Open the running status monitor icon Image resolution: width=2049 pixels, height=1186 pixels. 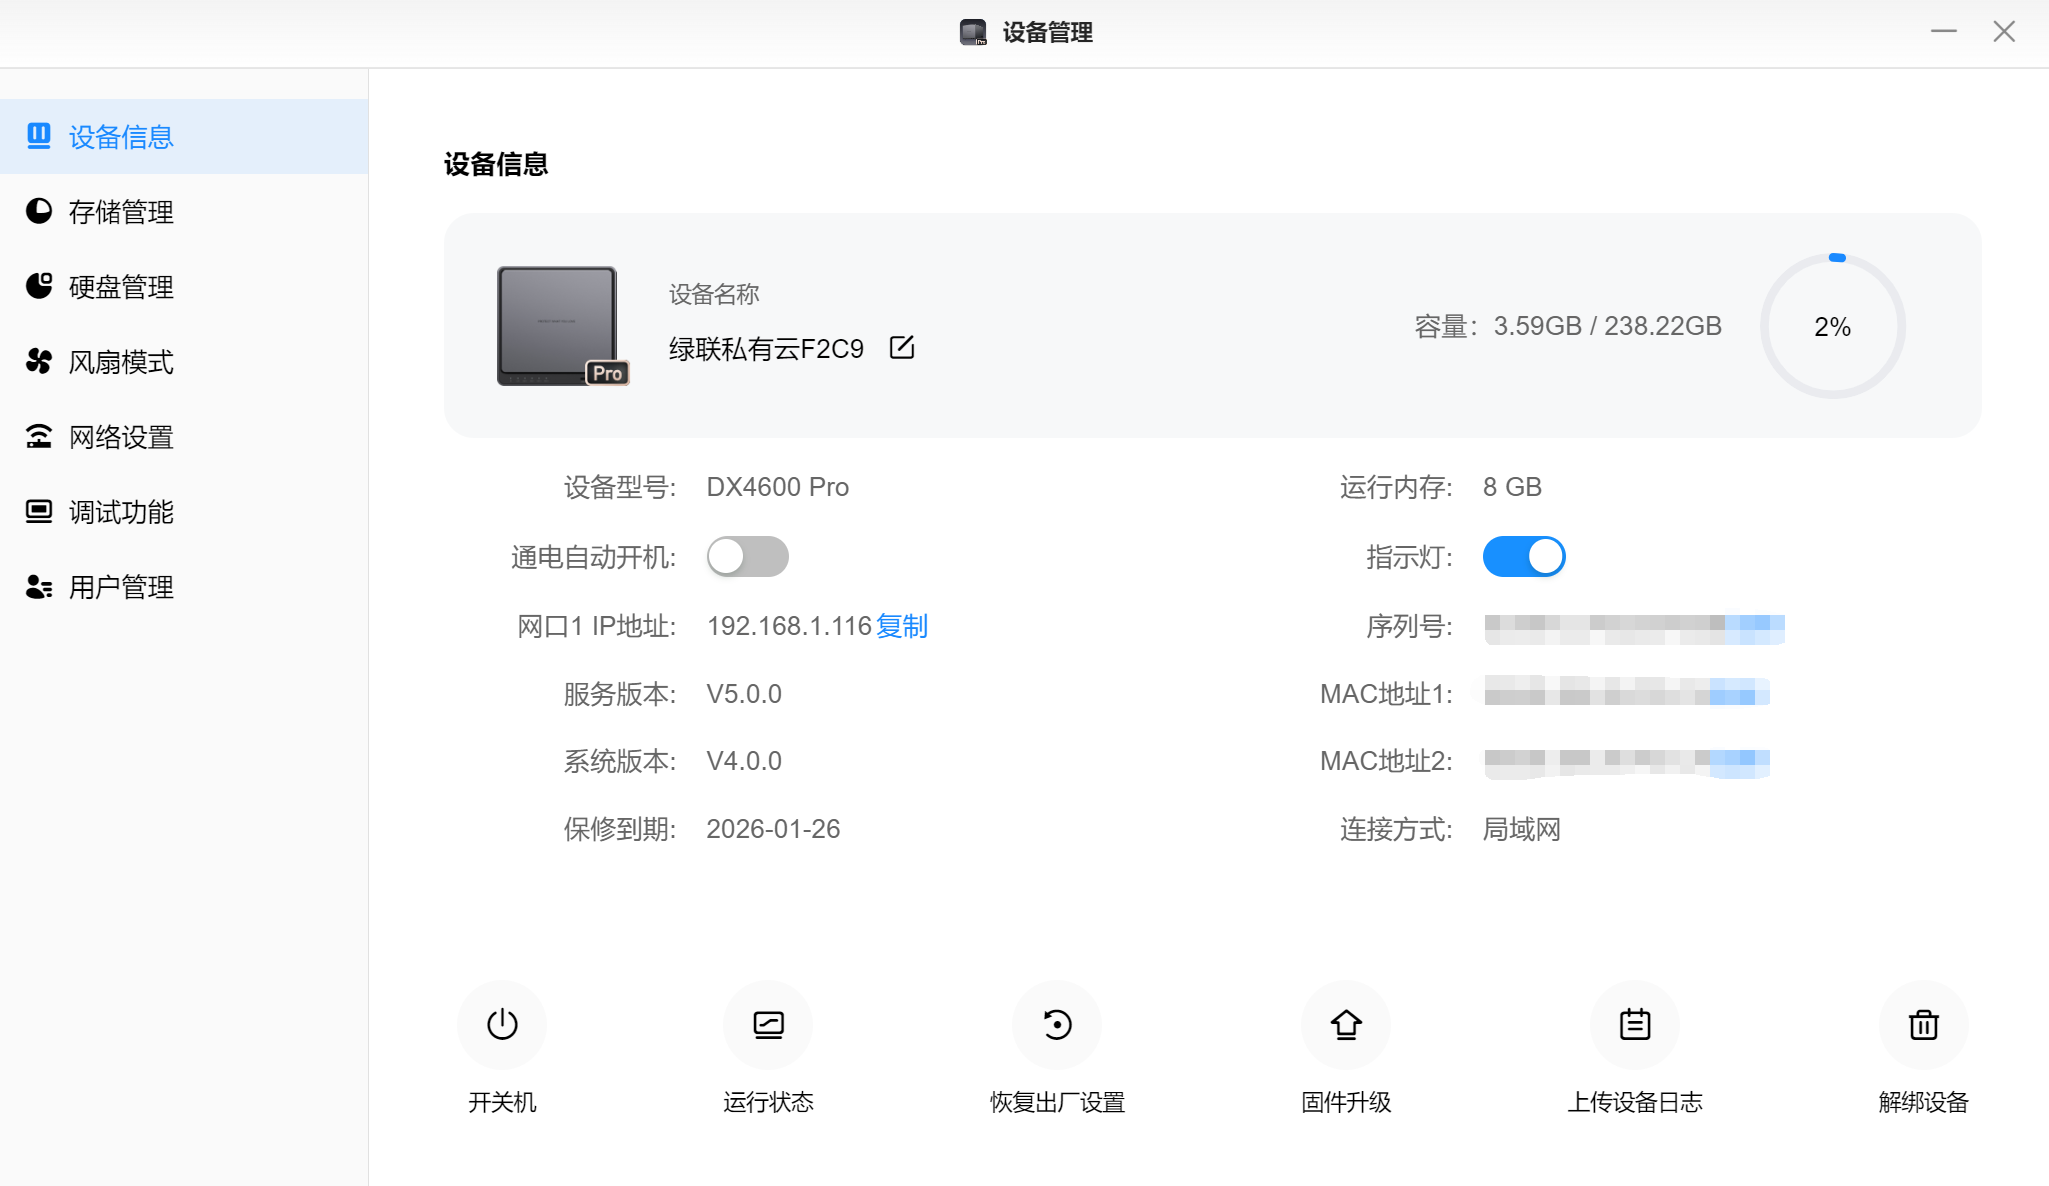(768, 1025)
